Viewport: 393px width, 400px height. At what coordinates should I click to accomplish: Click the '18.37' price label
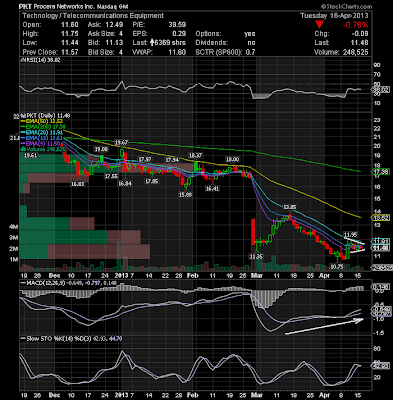tap(196, 155)
